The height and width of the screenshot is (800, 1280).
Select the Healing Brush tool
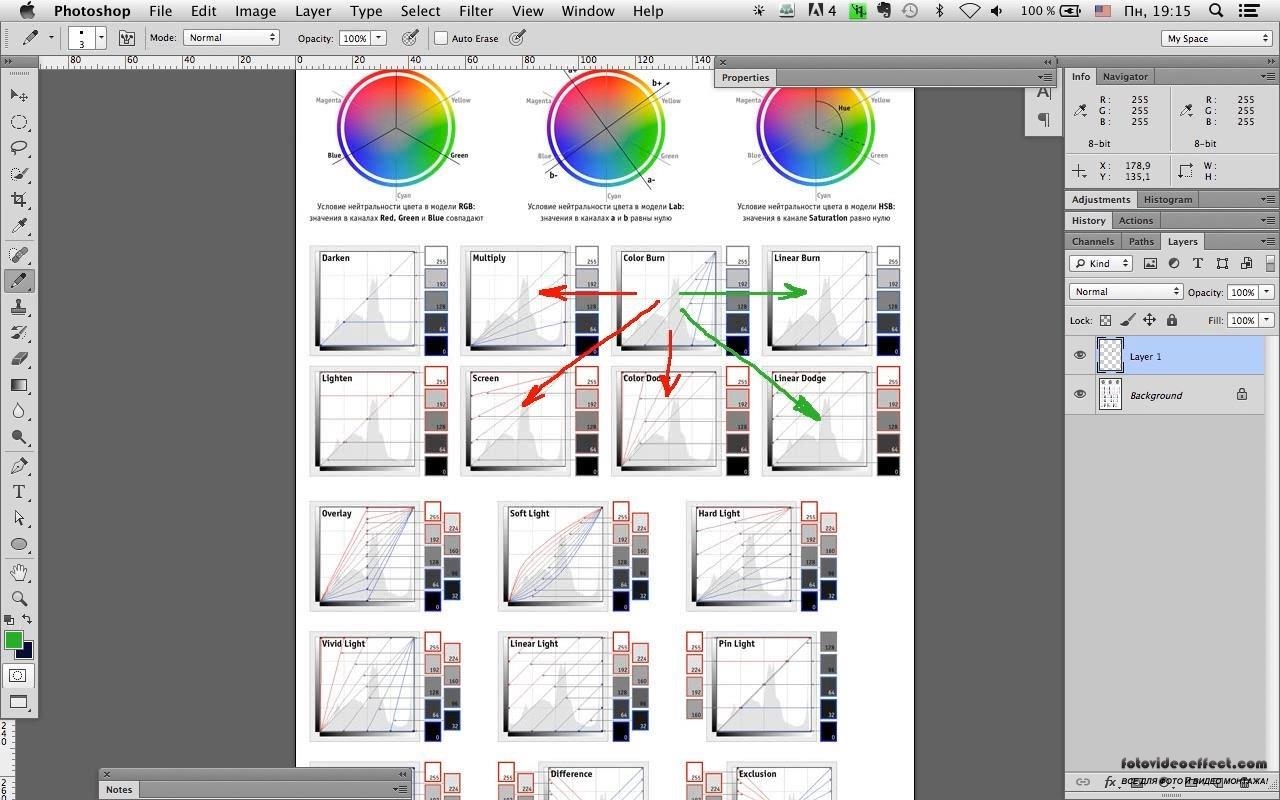19,256
